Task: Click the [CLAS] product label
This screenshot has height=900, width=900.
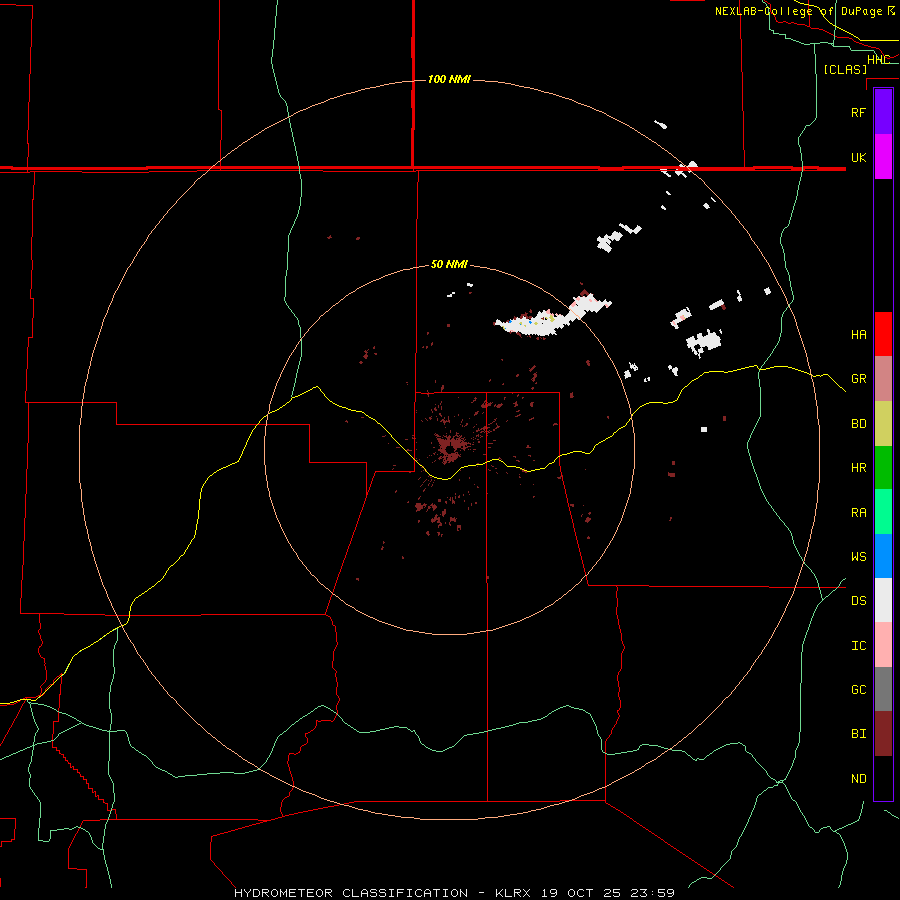Action: point(845,69)
